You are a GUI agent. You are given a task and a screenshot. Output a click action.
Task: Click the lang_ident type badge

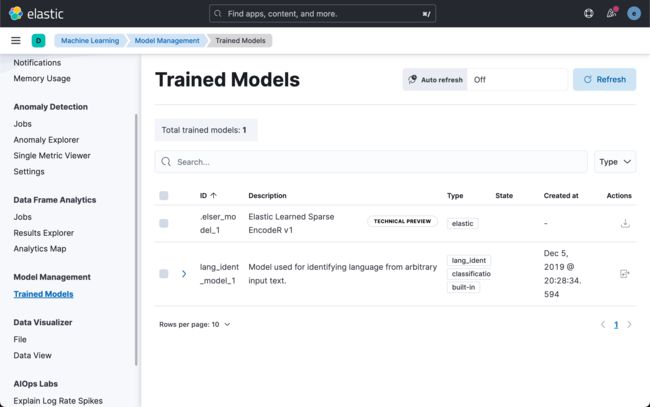pyautogui.click(x=468, y=260)
